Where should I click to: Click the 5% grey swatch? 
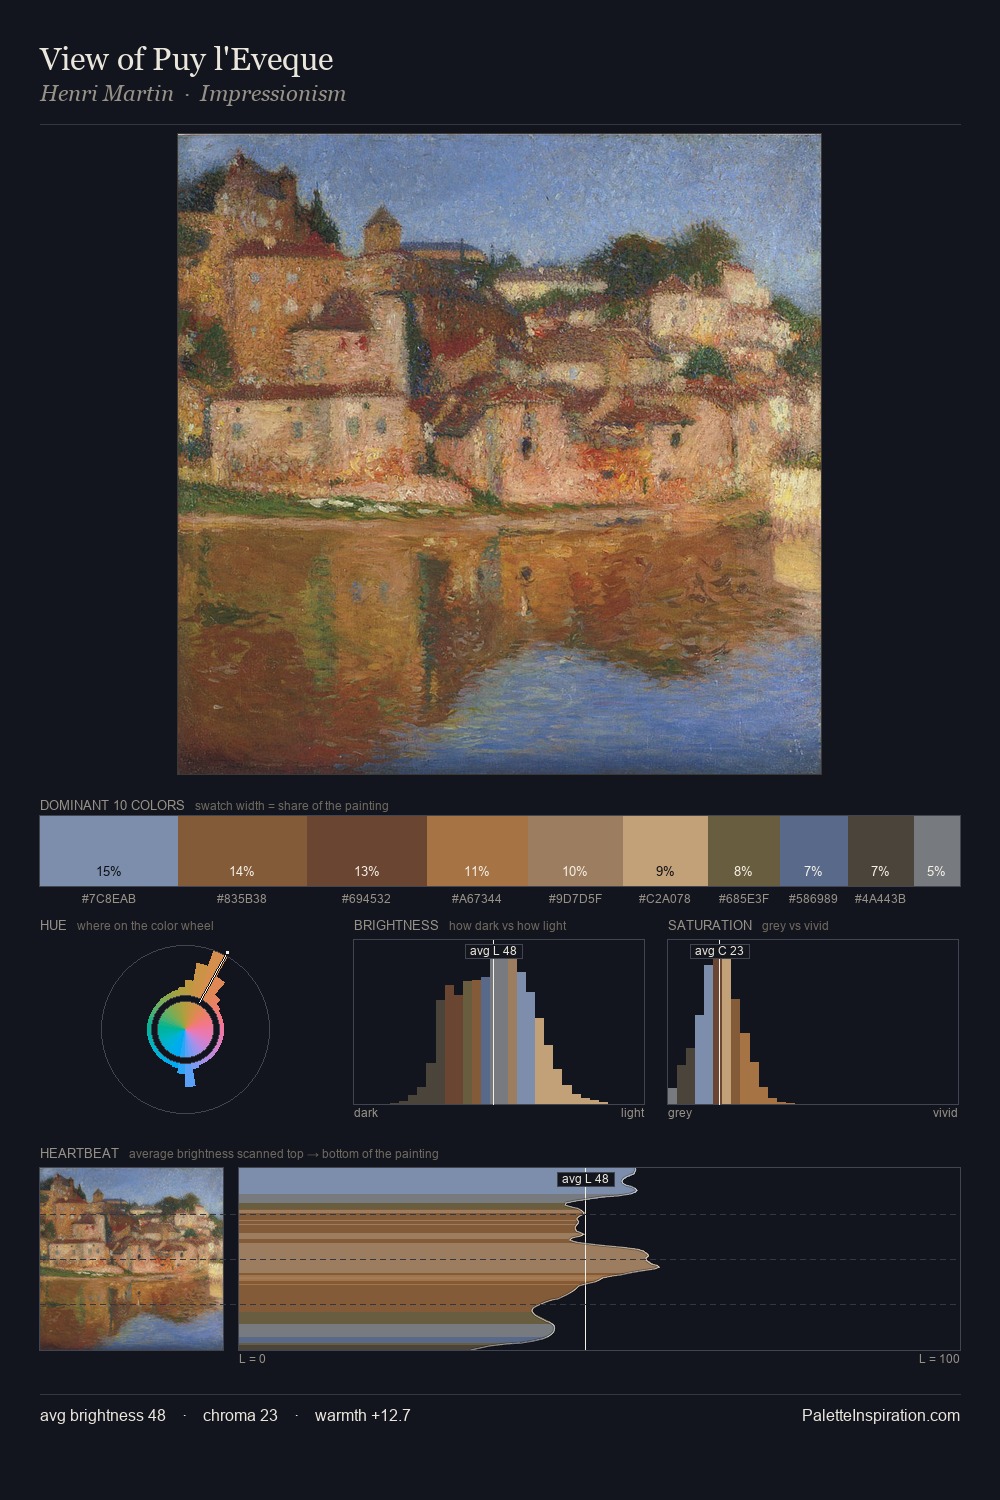point(937,851)
